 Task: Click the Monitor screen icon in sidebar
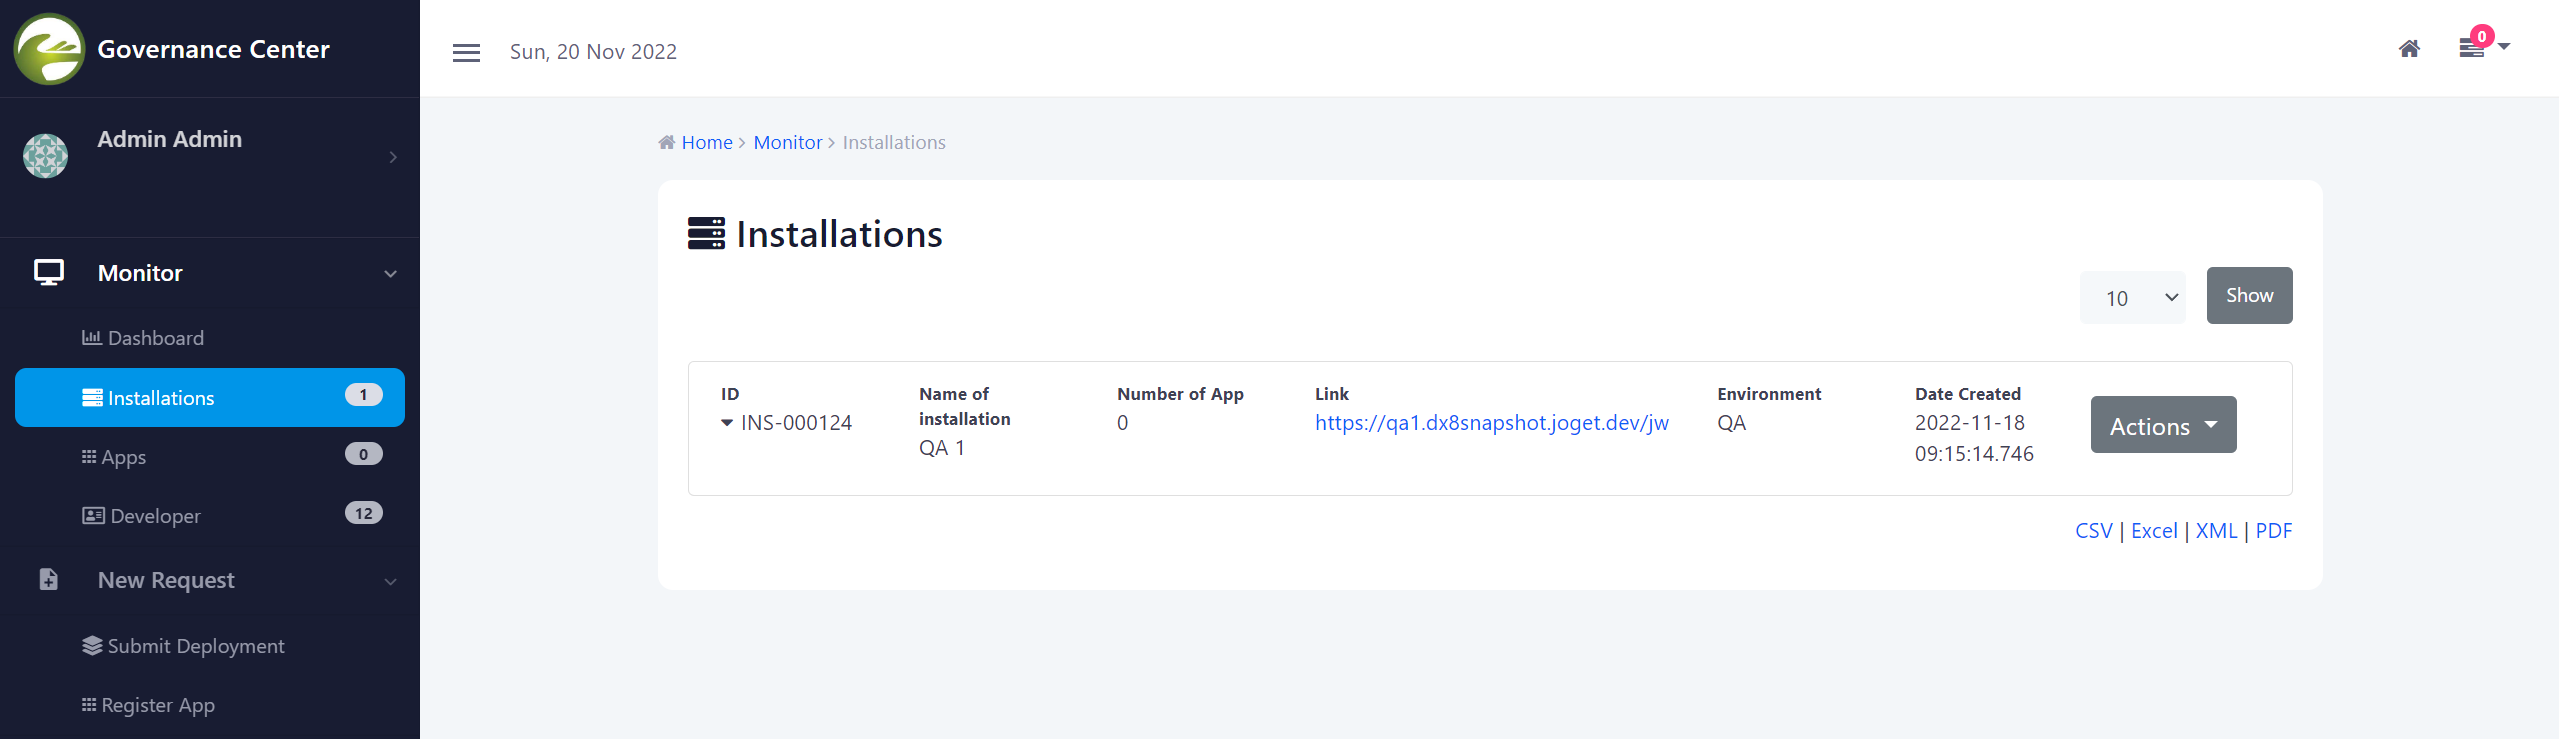pyautogui.click(x=49, y=273)
